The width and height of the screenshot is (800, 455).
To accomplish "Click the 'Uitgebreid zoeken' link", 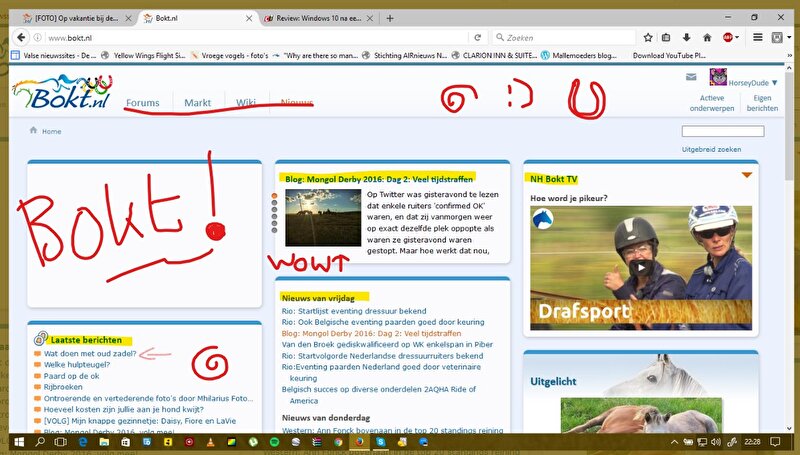I will click(x=711, y=149).
